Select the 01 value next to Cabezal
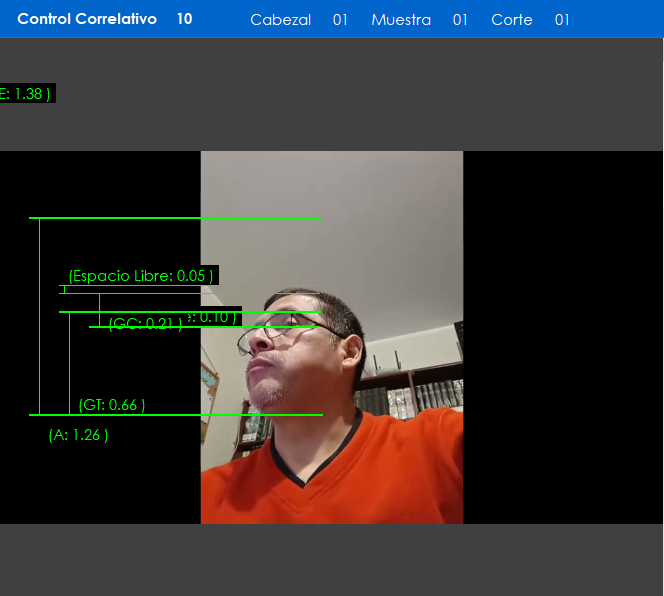The image size is (664, 596). click(x=340, y=20)
